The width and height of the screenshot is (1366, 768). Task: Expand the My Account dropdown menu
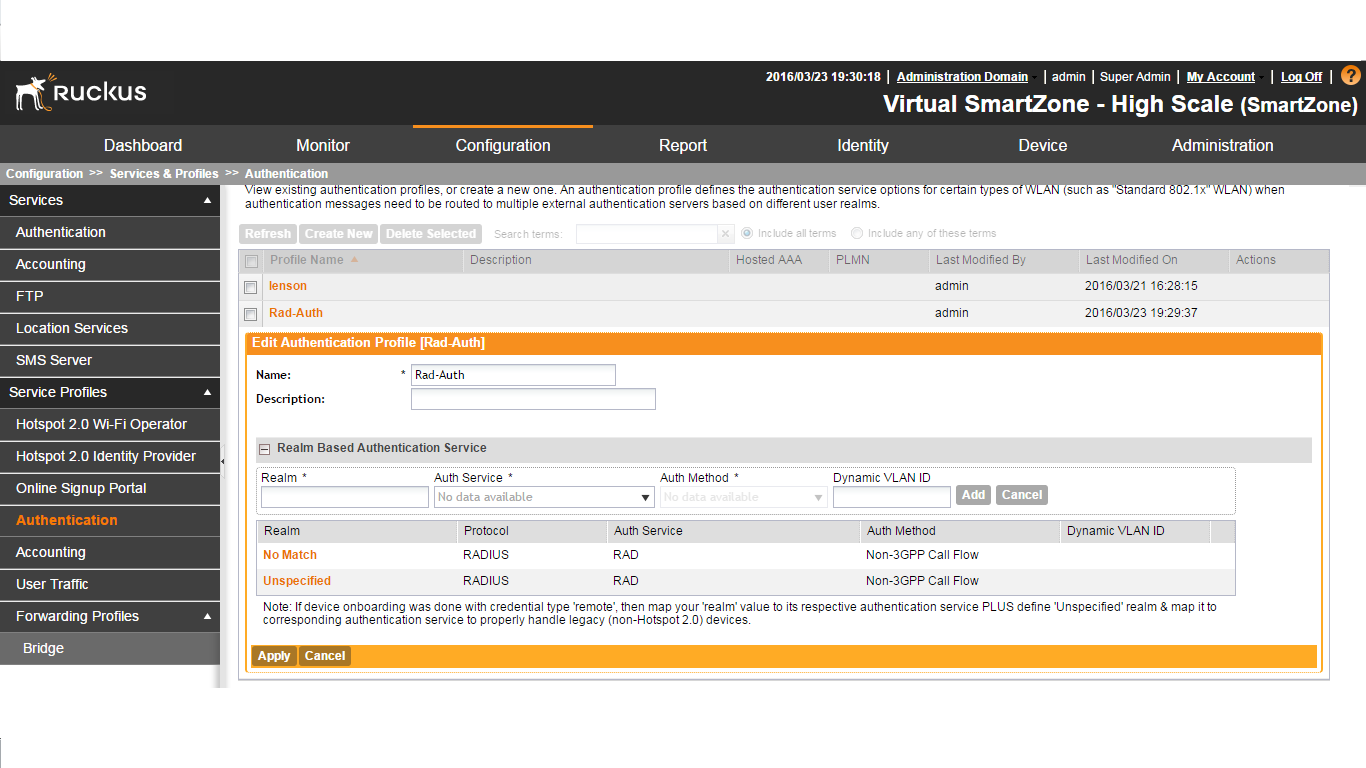(1262, 77)
